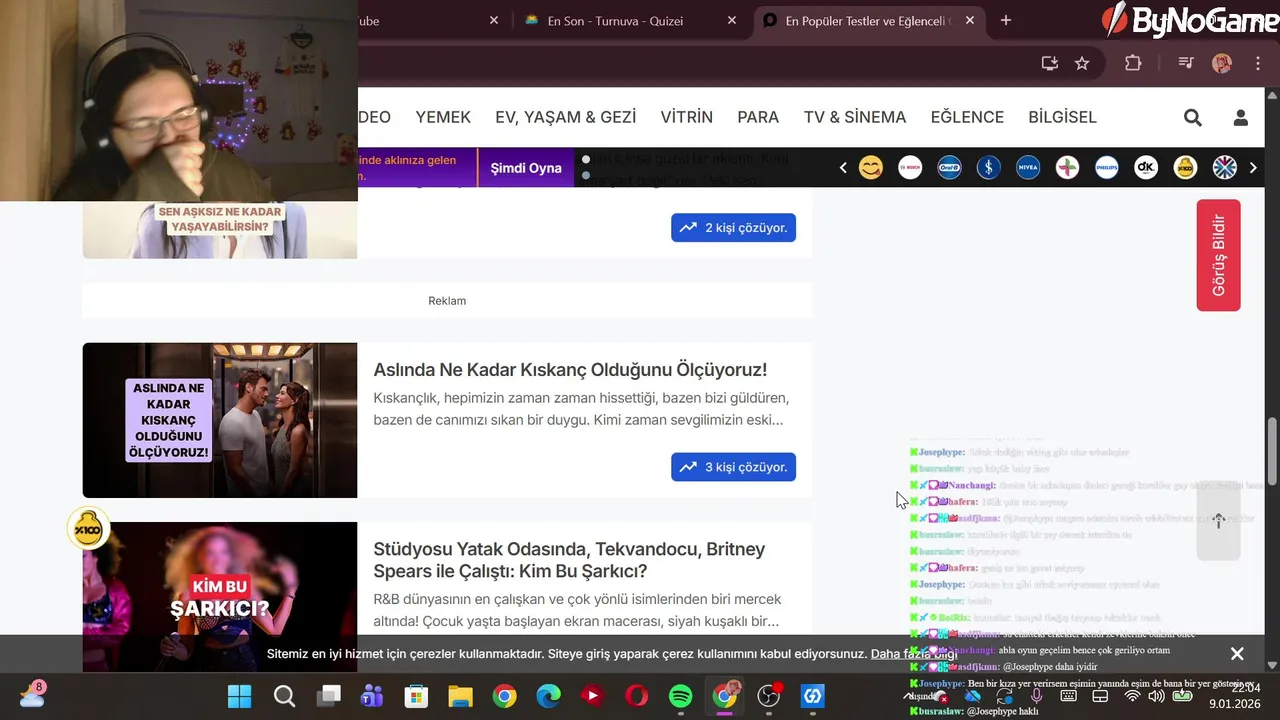The image size is (1280, 720).
Task: Open the snowflake-style brand icon
Action: (x=1224, y=168)
